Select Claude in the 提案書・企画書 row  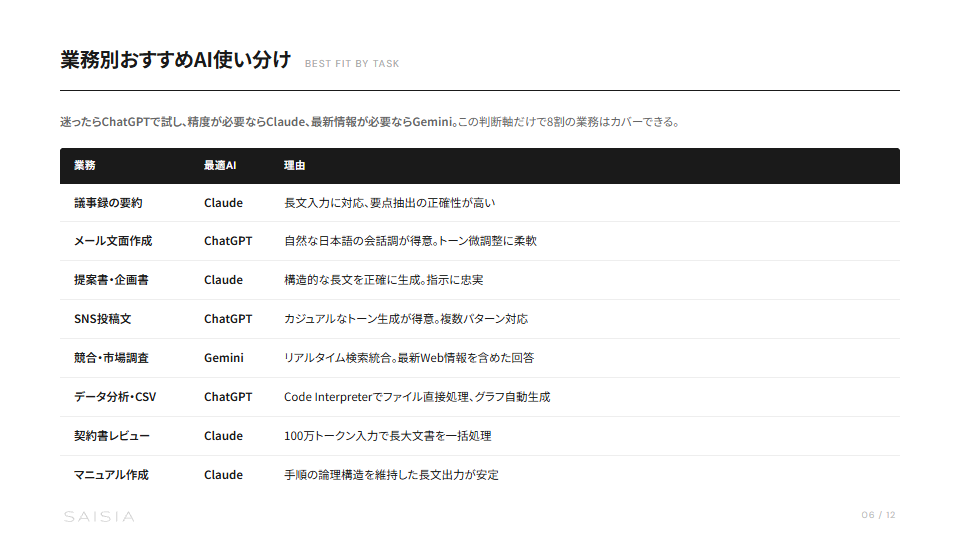pos(223,280)
